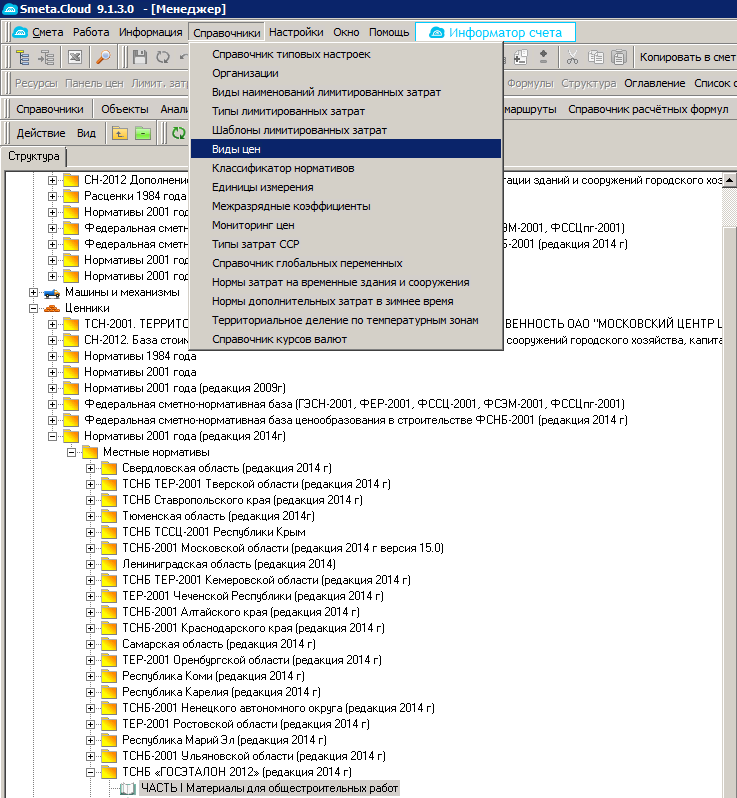Click the second tree hierarchy toolbar icon

[46, 58]
